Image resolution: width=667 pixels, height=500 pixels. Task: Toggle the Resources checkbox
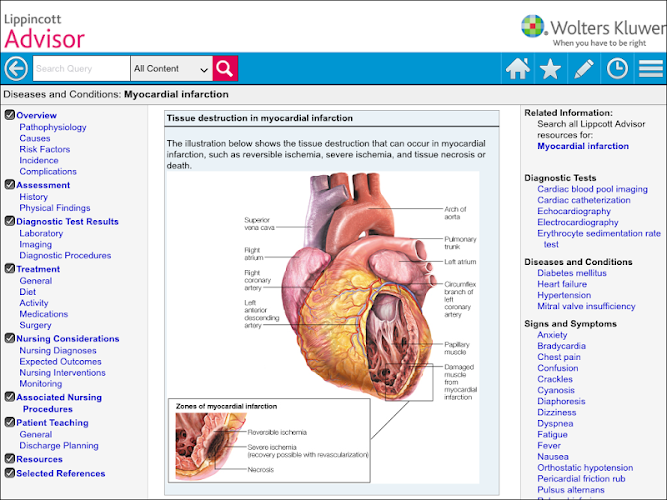[x=10, y=459]
